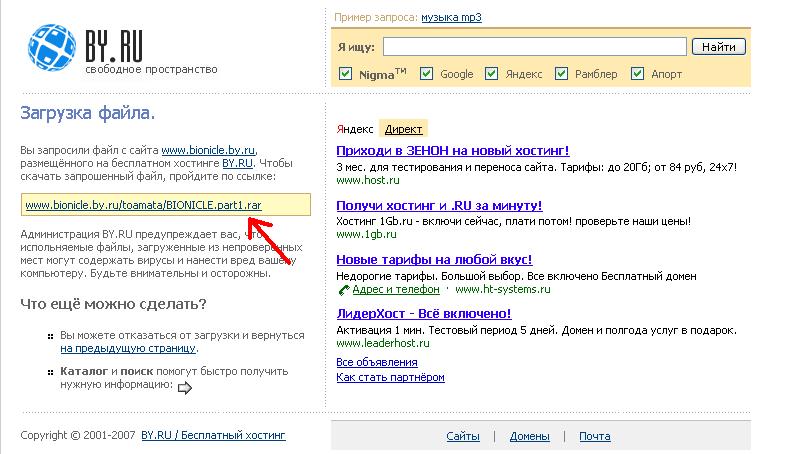793x454 pixels.
Task: Open the 'ЛидерХост - Всё включено!' ad
Action: click(424, 314)
